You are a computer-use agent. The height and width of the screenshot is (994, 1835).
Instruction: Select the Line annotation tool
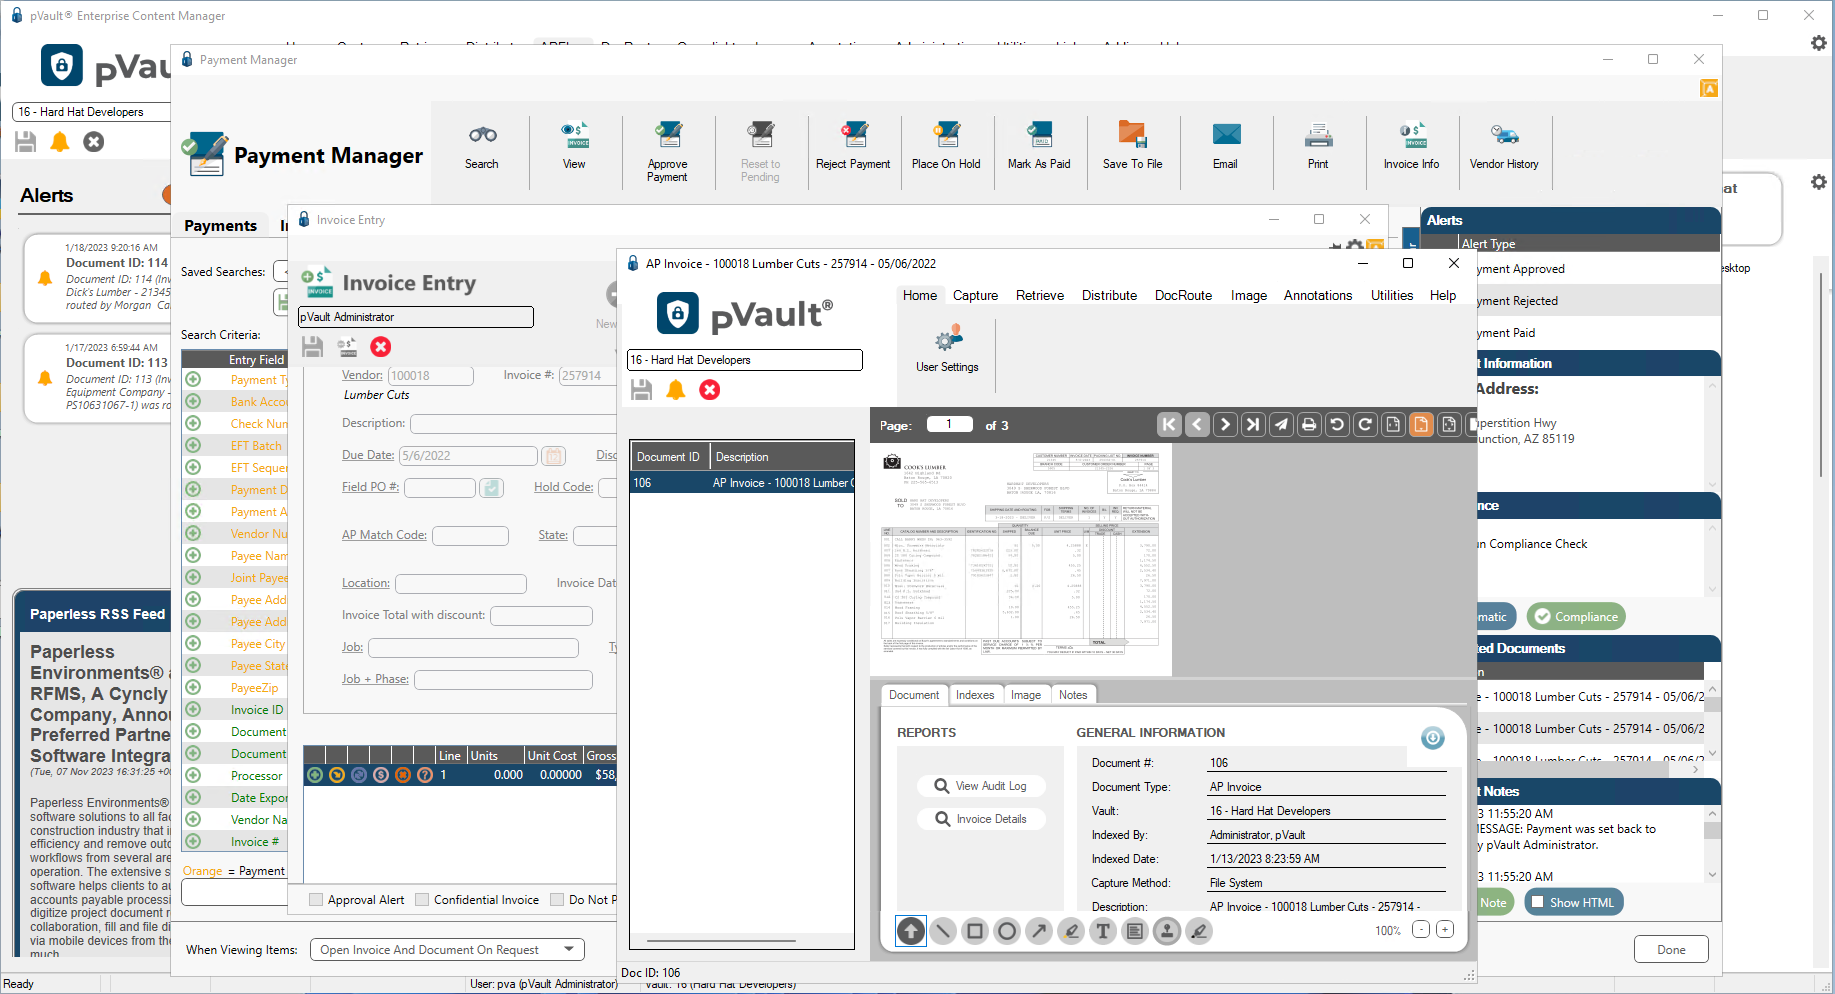943,931
